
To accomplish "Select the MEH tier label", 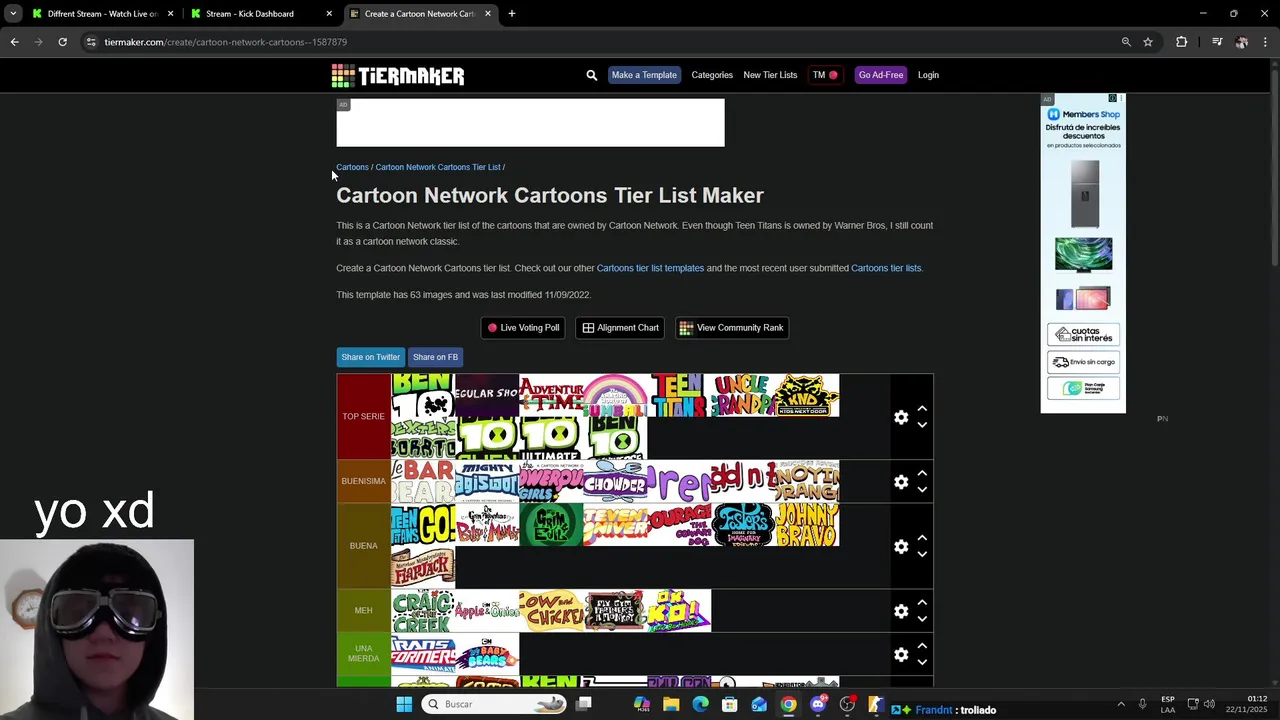I will coord(363,610).
